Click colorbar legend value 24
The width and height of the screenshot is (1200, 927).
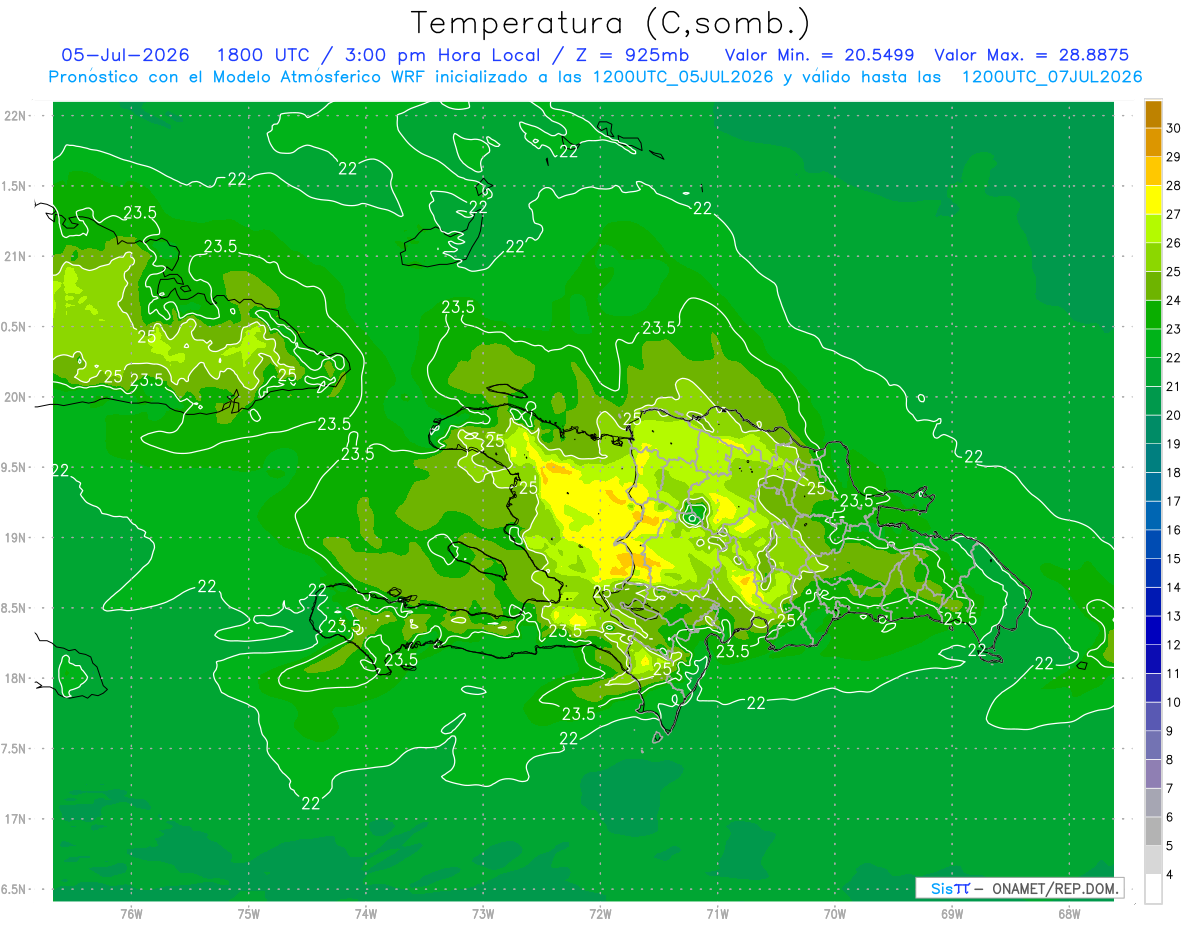point(1173,300)
